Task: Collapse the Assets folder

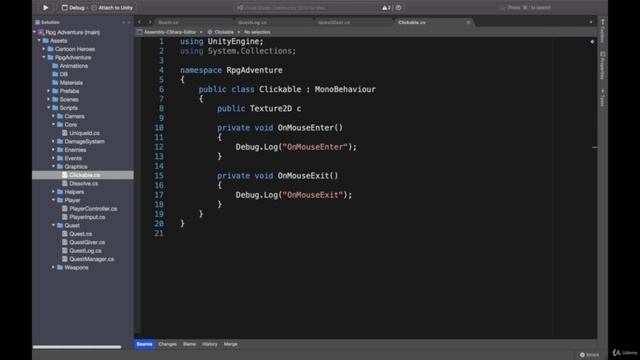Action: click(x=39, y=40)
